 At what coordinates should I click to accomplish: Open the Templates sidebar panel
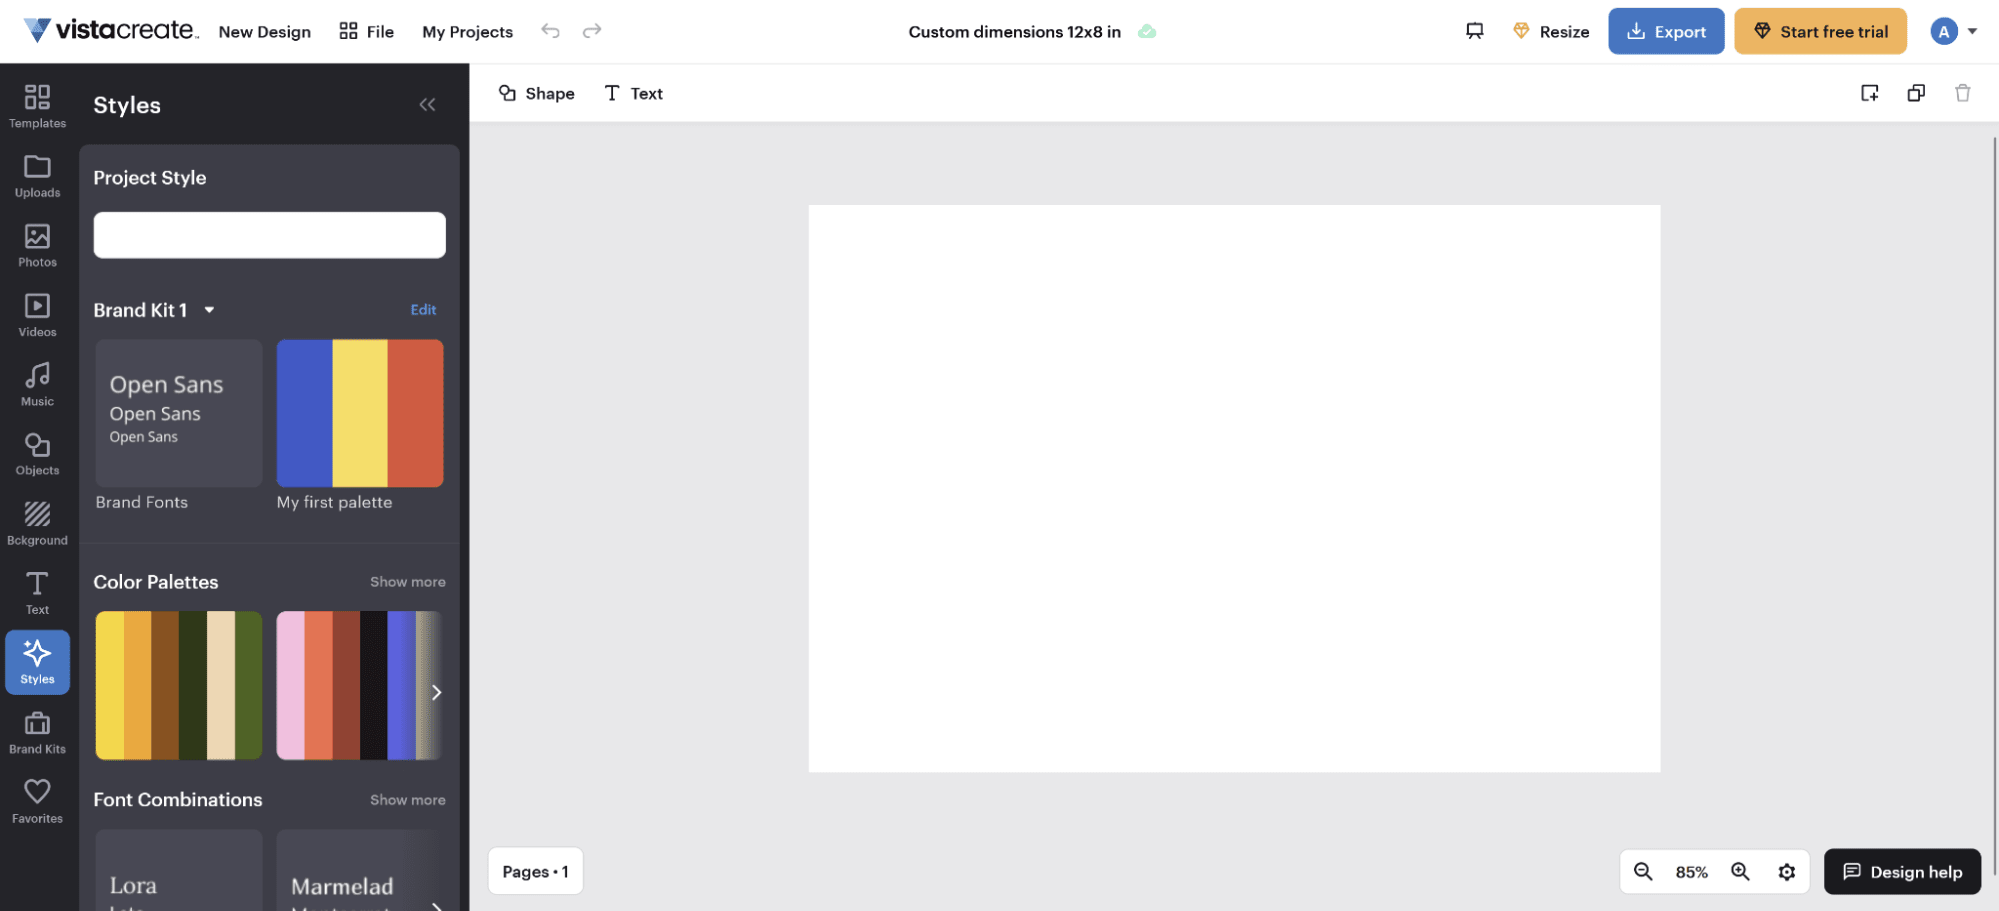pos(37,106)
